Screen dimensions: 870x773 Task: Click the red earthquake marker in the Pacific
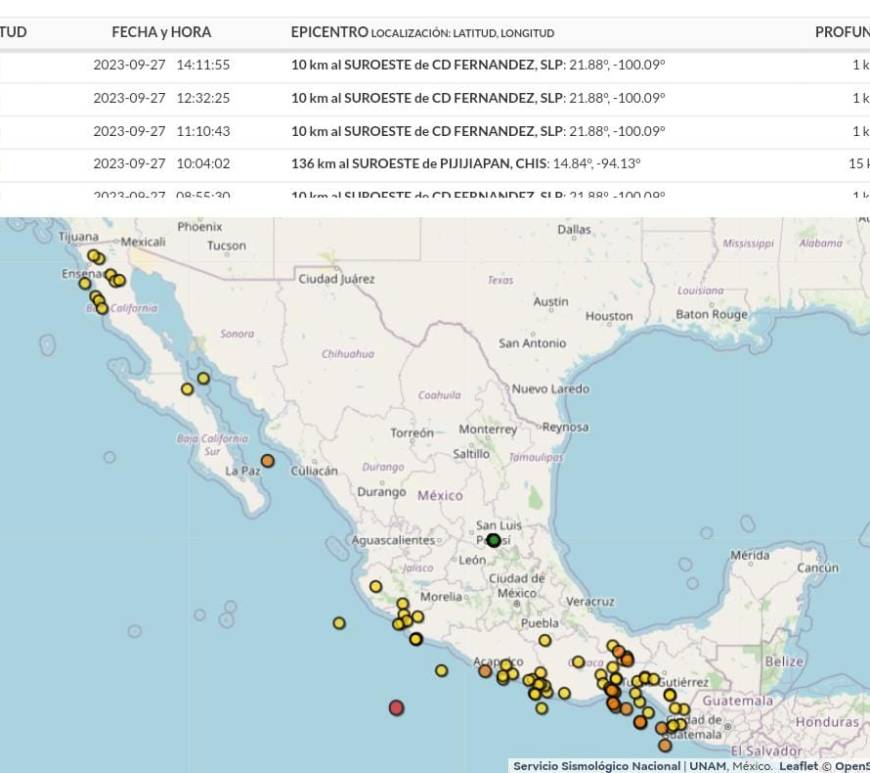coord(396,708)
